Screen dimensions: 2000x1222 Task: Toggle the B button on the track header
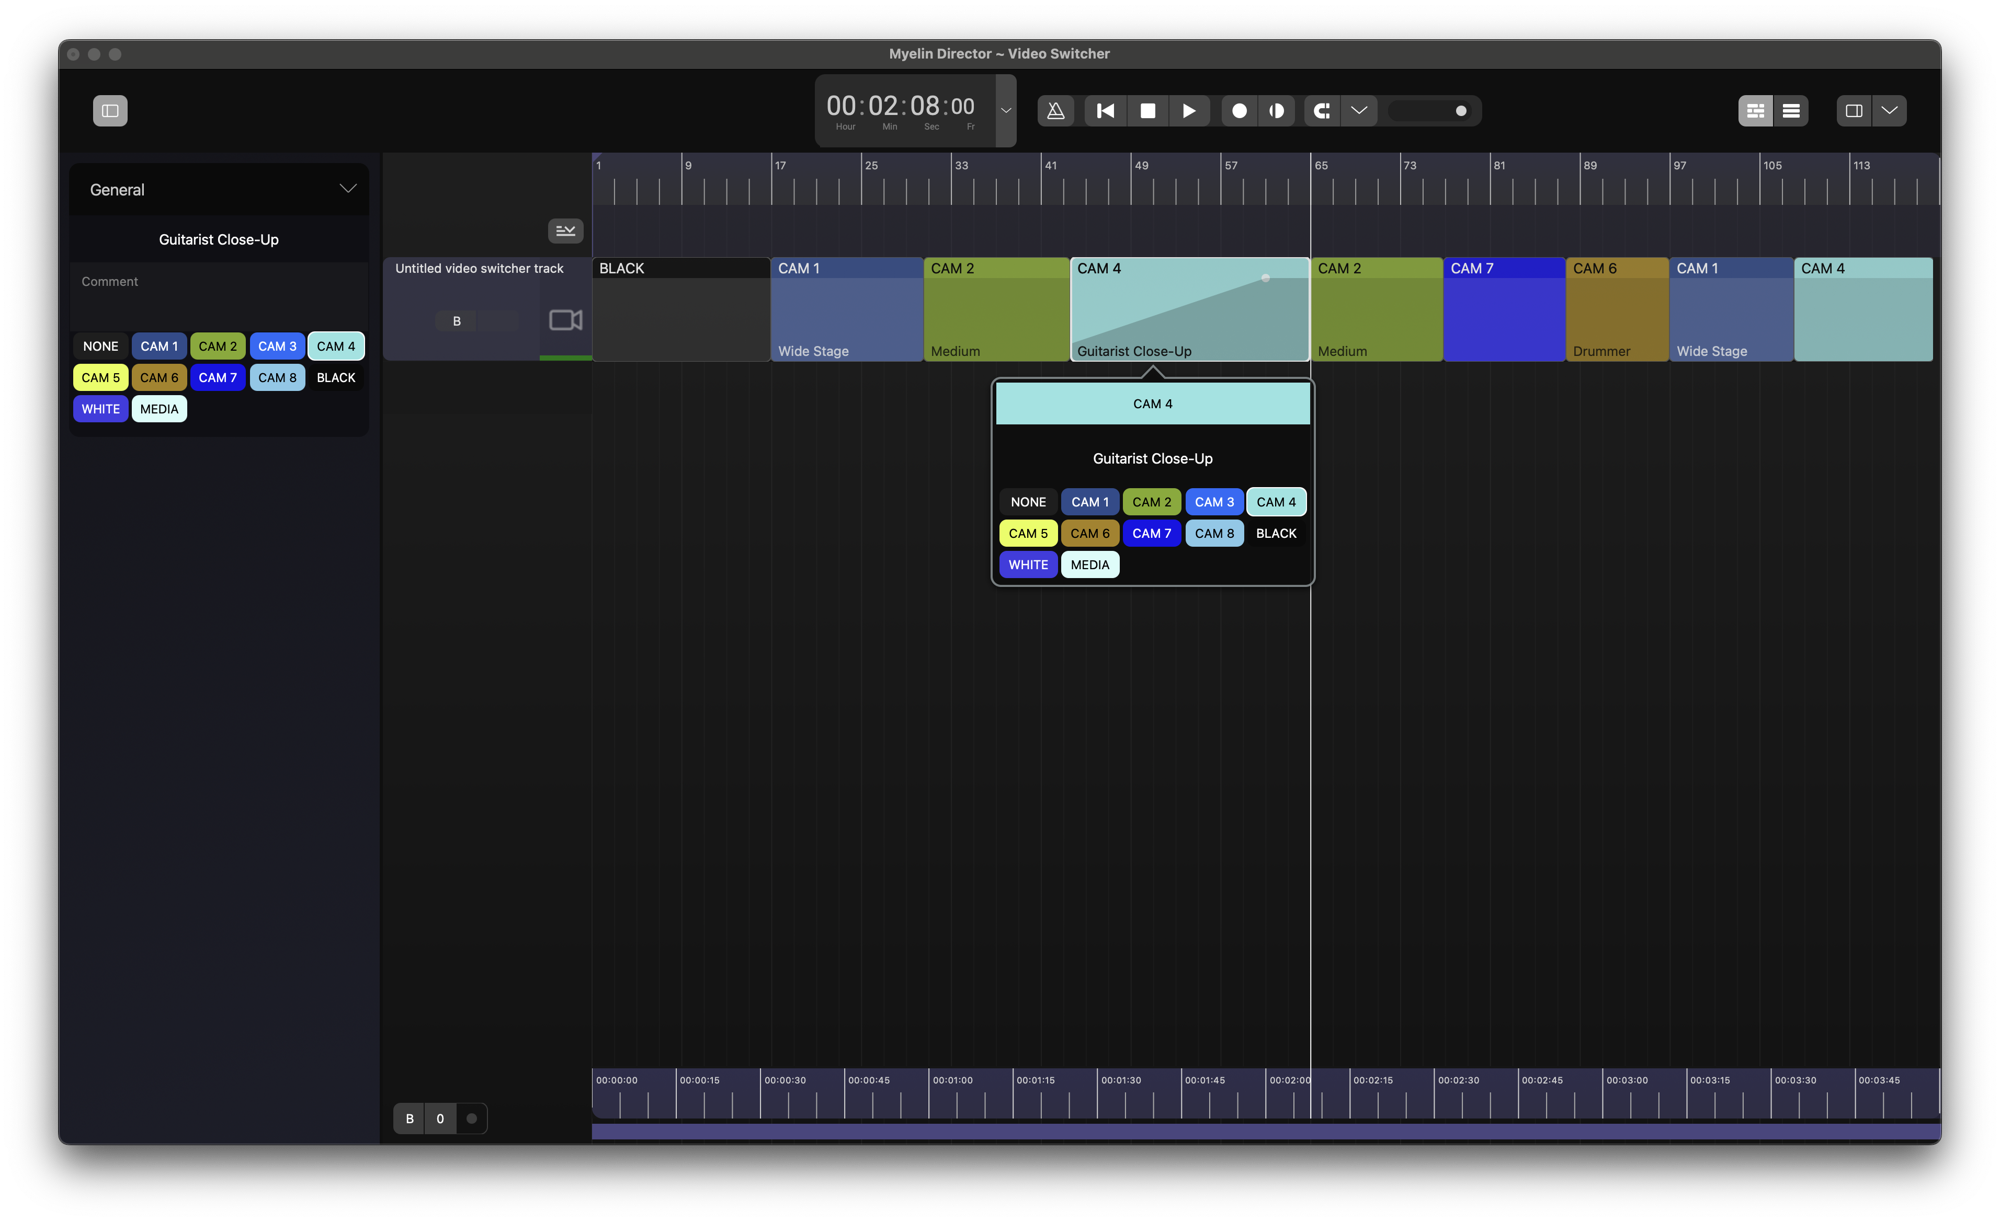point(457,321)
